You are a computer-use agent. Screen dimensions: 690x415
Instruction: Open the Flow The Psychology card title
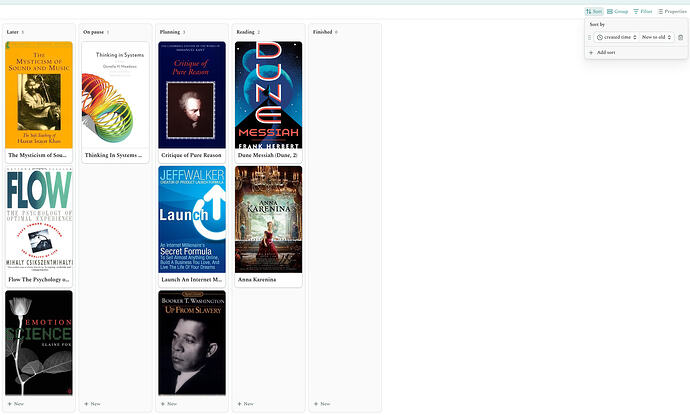click(x=39, y=279)
